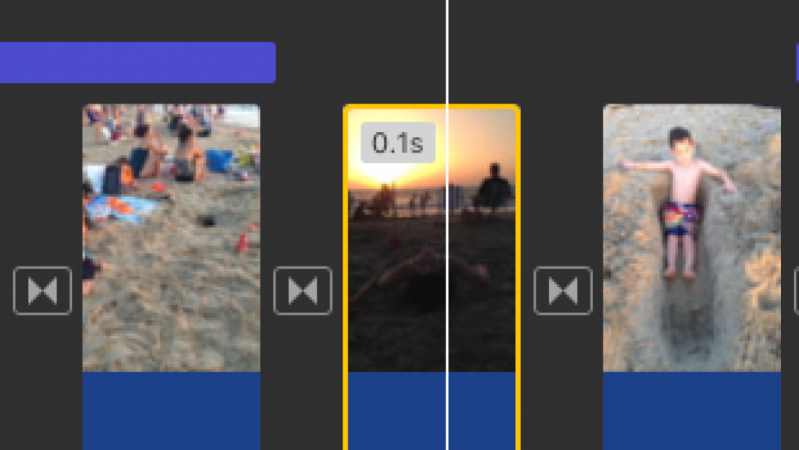Click the blue audio strip under the boy-in-sand clip
This screenshot has width=799, height=450.
click(x=692, y=411)
